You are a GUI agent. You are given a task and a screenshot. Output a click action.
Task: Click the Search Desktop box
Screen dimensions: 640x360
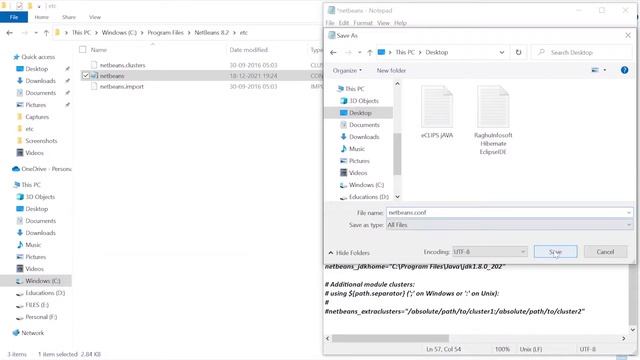coord(582,52)
